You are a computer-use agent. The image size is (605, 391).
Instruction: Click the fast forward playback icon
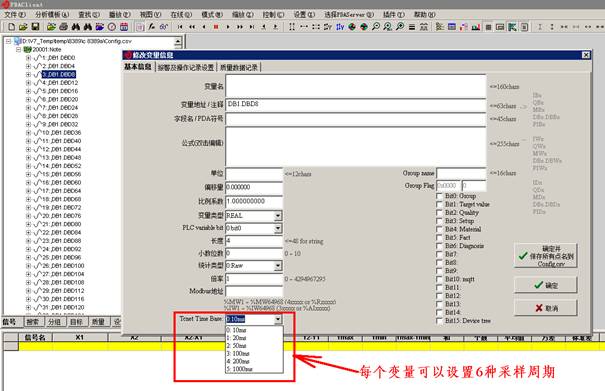[240, 27]
